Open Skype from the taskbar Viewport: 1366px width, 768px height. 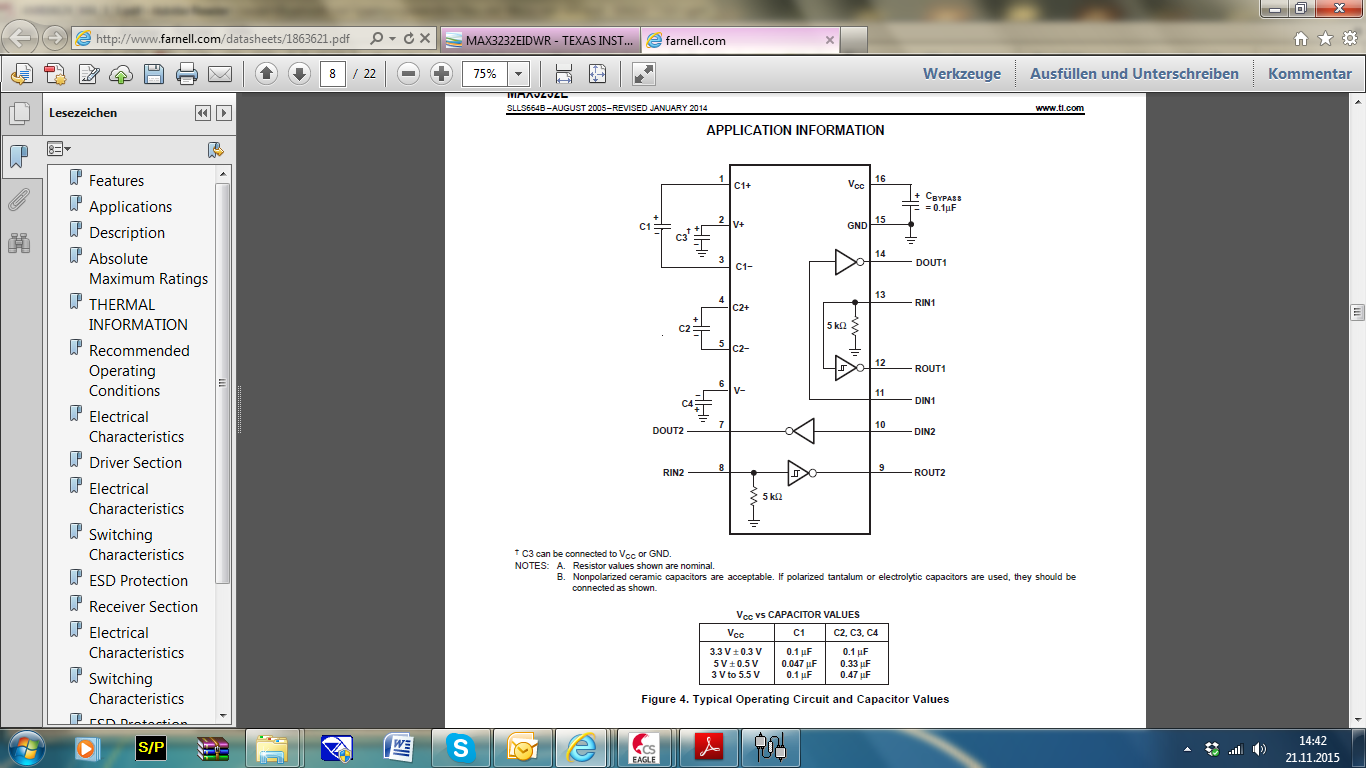pyautogui.click(x=461, y=747)
